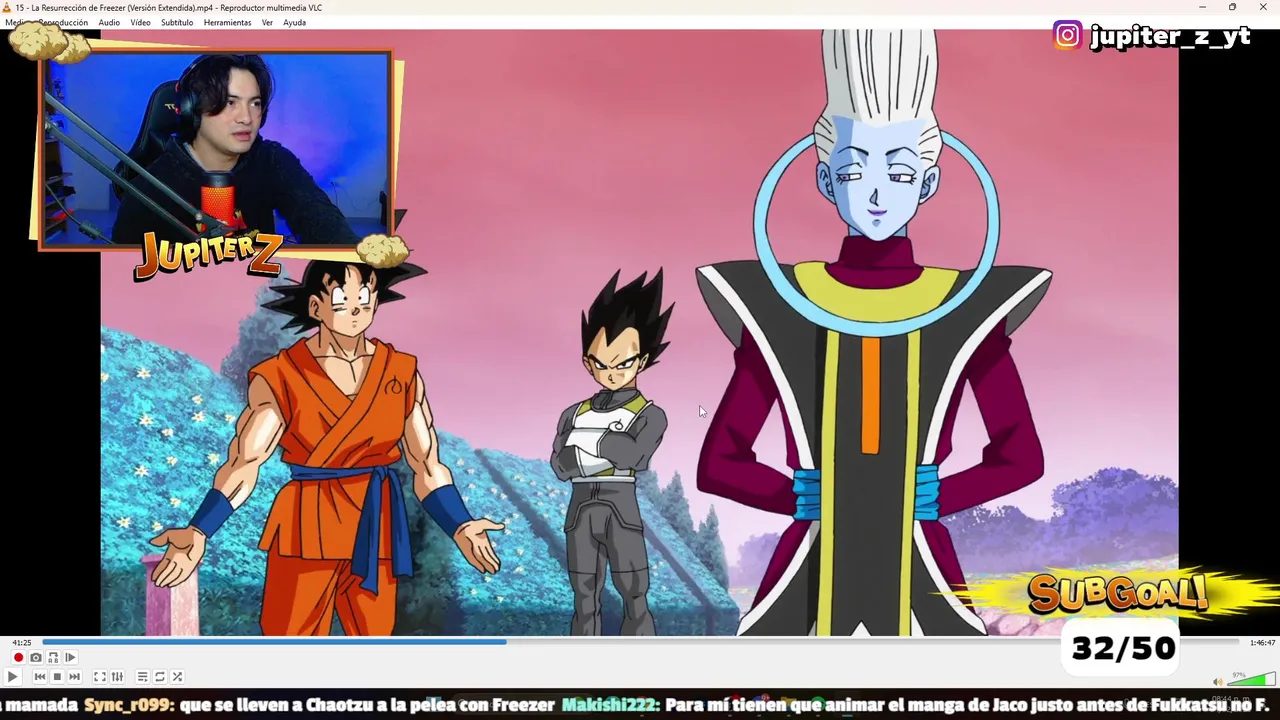Click the JupiterZ logo

(x=208, y=255)
